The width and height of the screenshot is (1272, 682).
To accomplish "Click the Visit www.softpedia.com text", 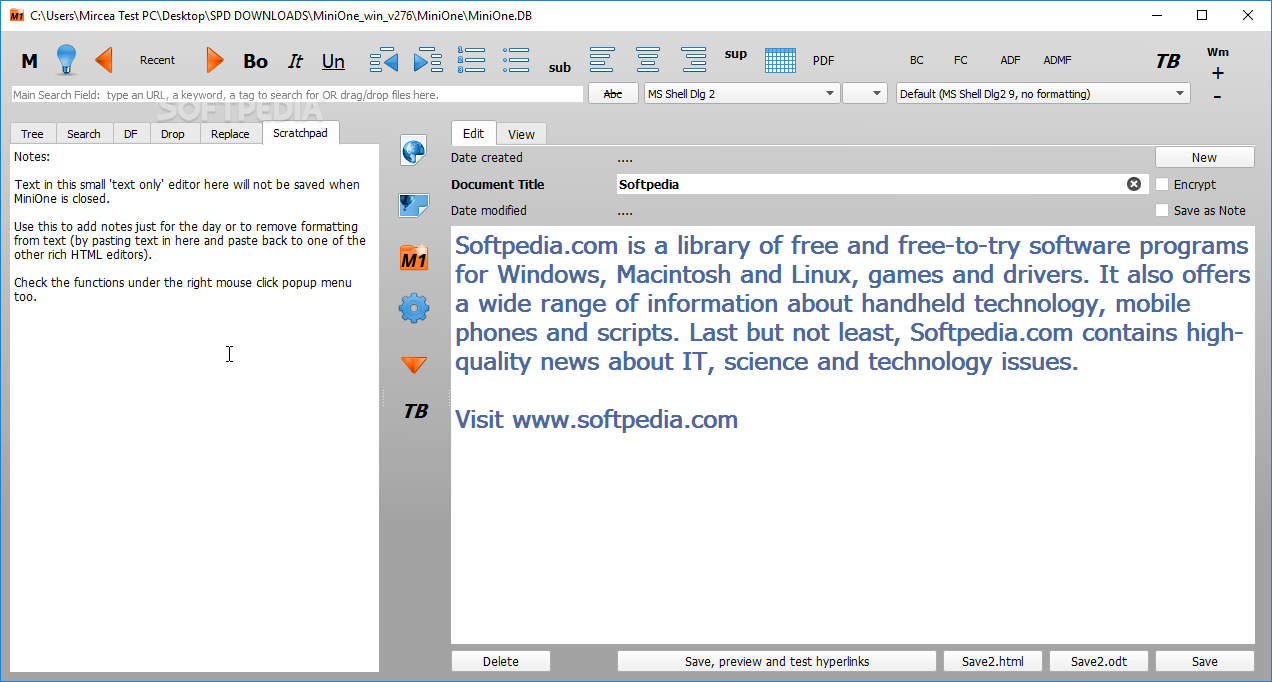I will [x=596, y=420].
